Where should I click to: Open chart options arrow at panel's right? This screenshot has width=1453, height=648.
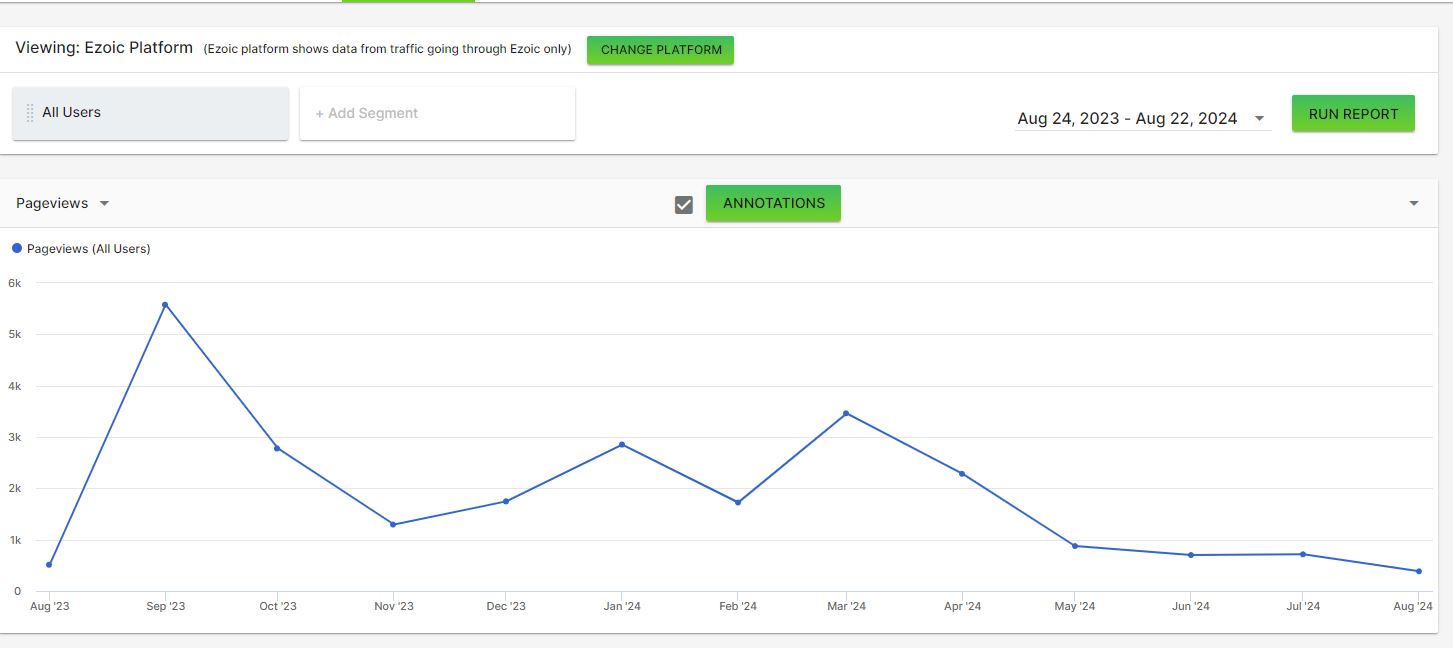pos(1414,203)
